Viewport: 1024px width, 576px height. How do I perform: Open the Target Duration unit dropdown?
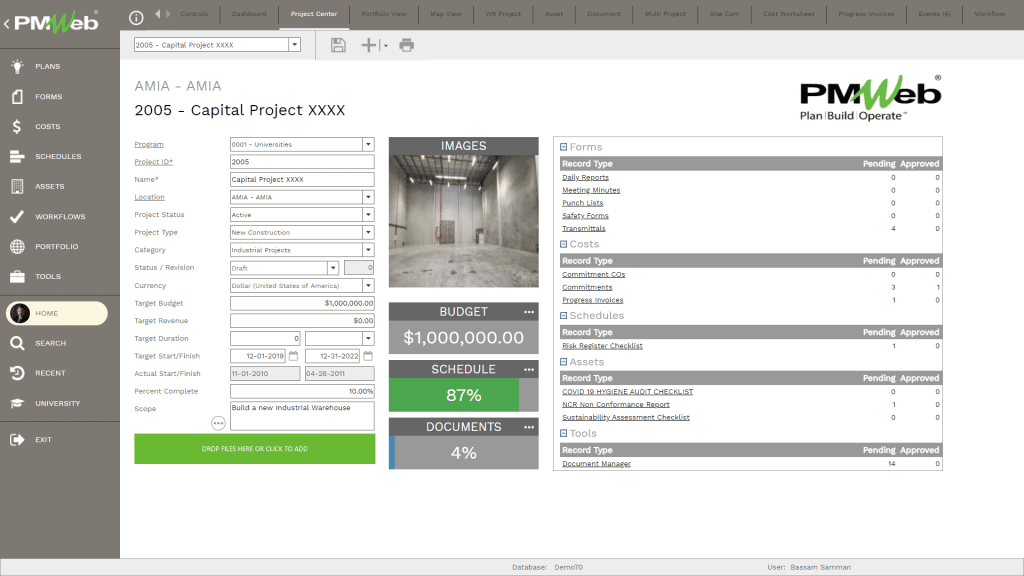368,338
